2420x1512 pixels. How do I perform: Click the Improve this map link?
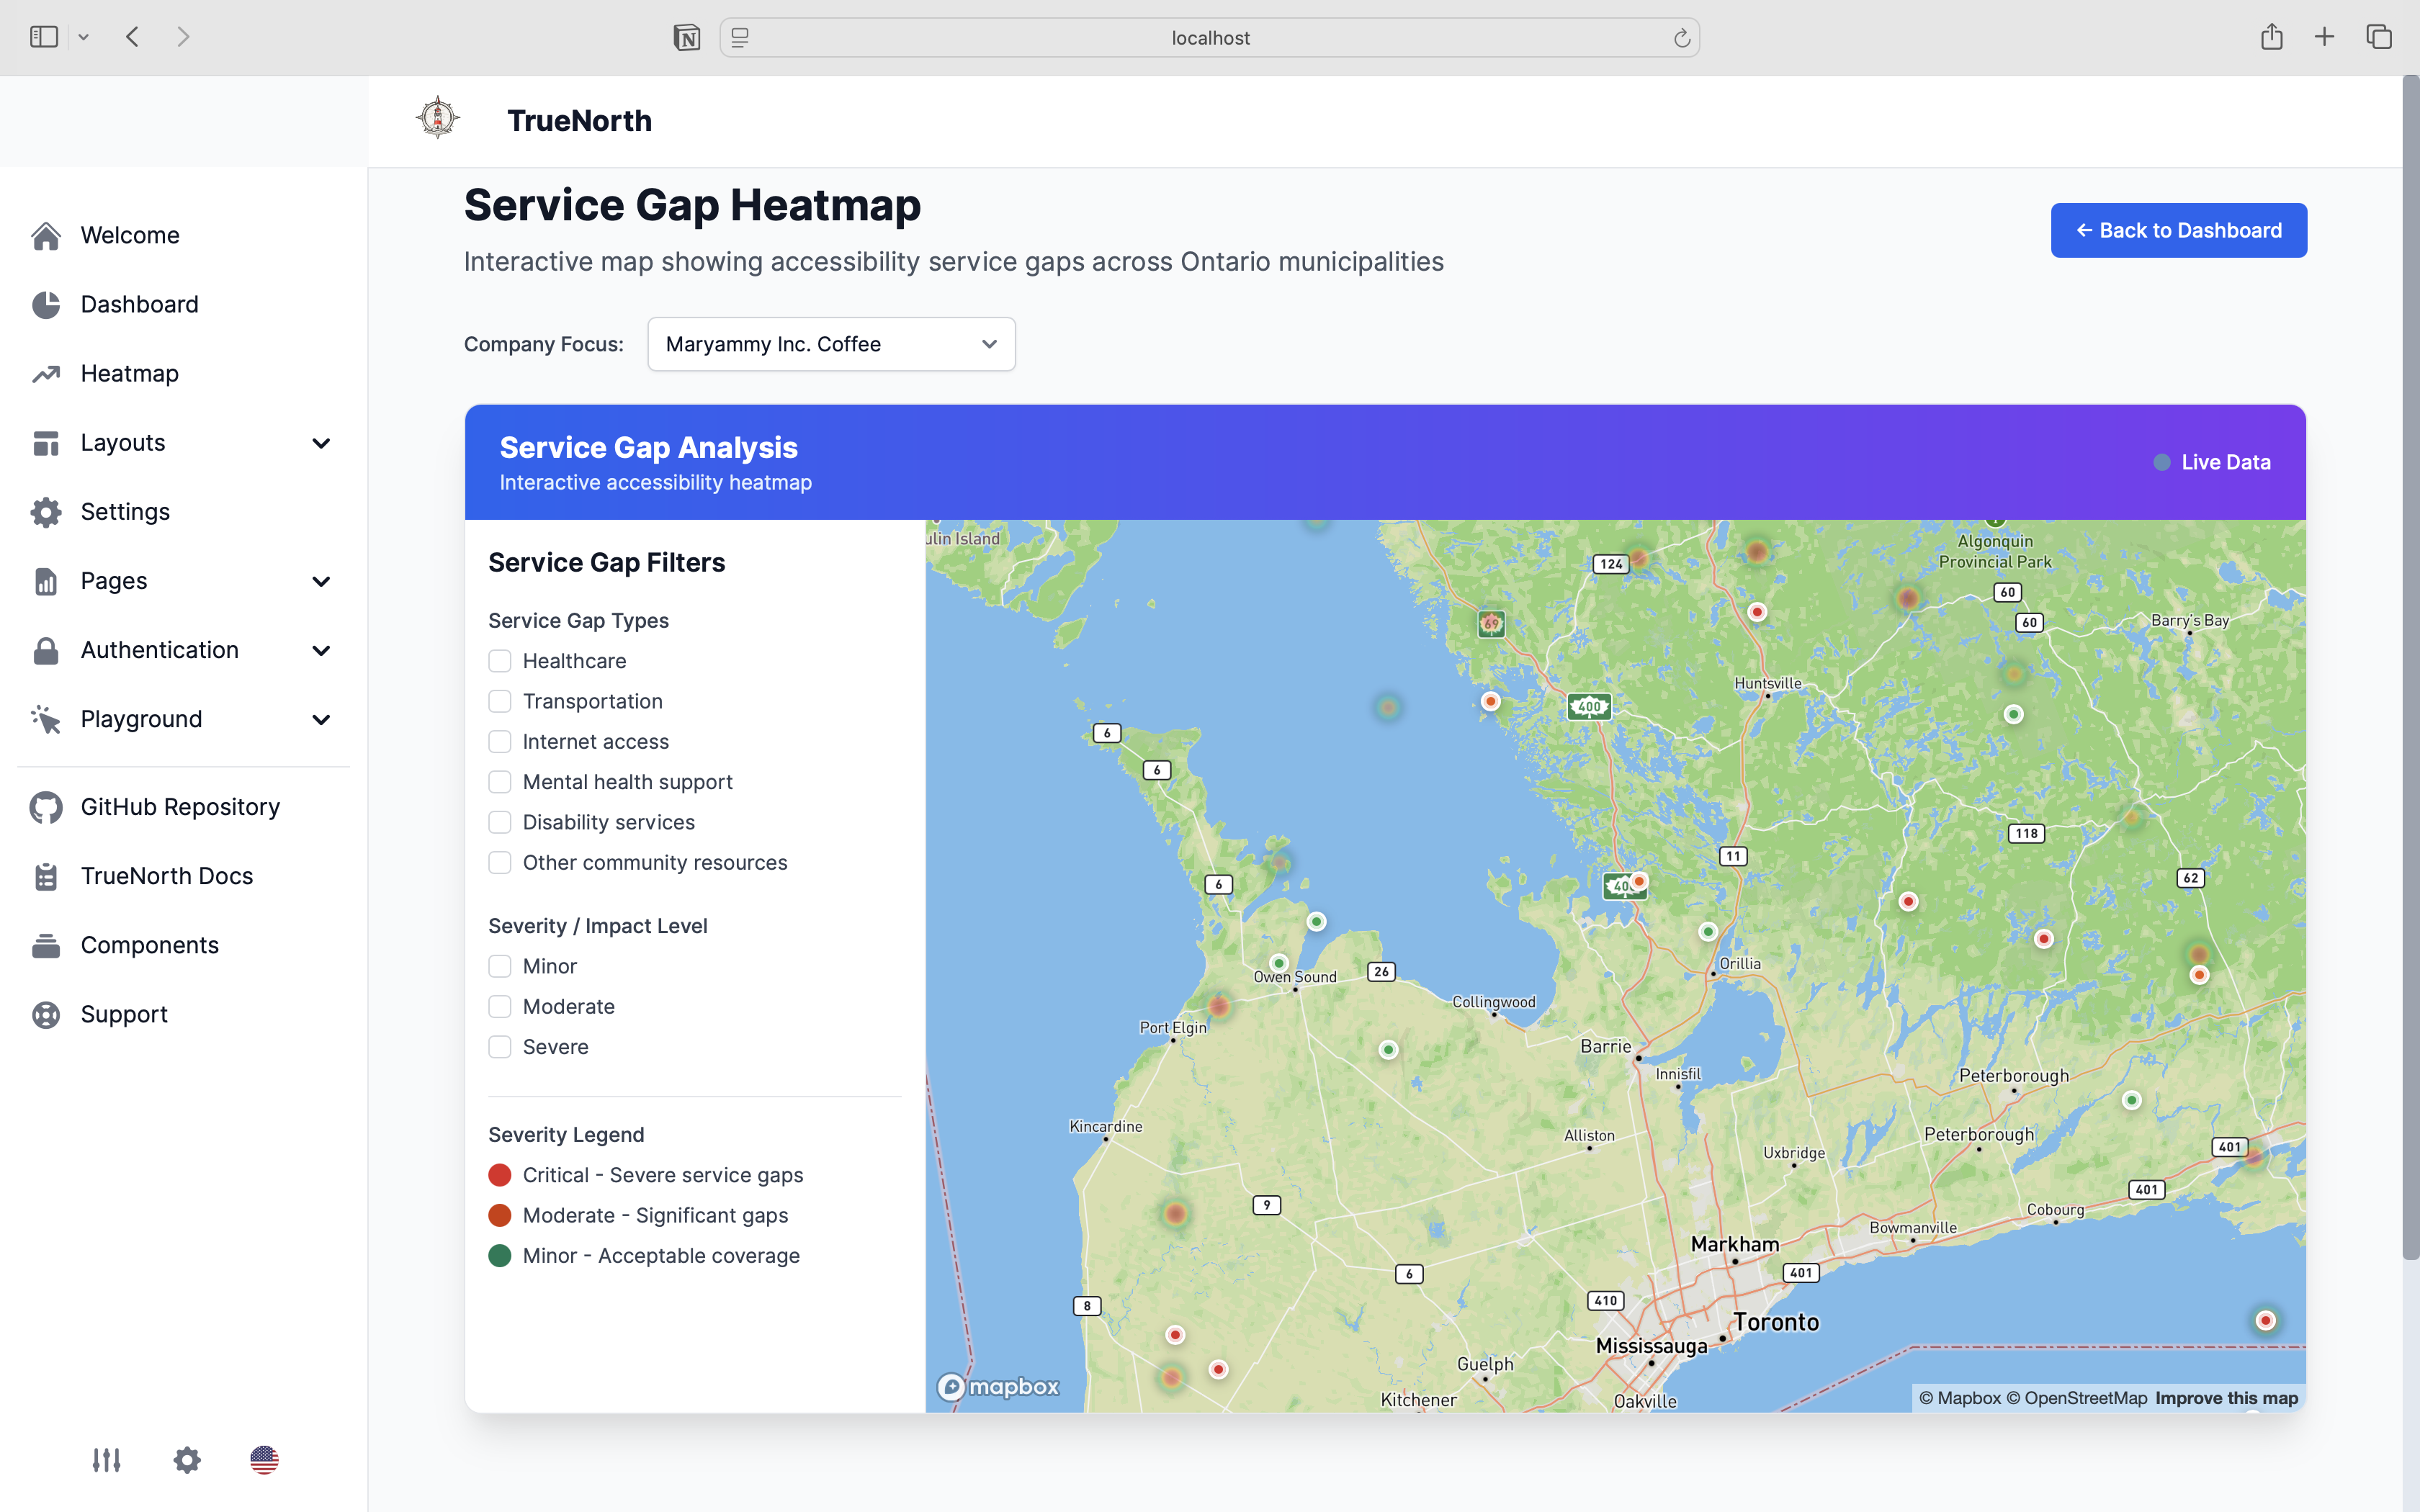pos(2226,1398)
